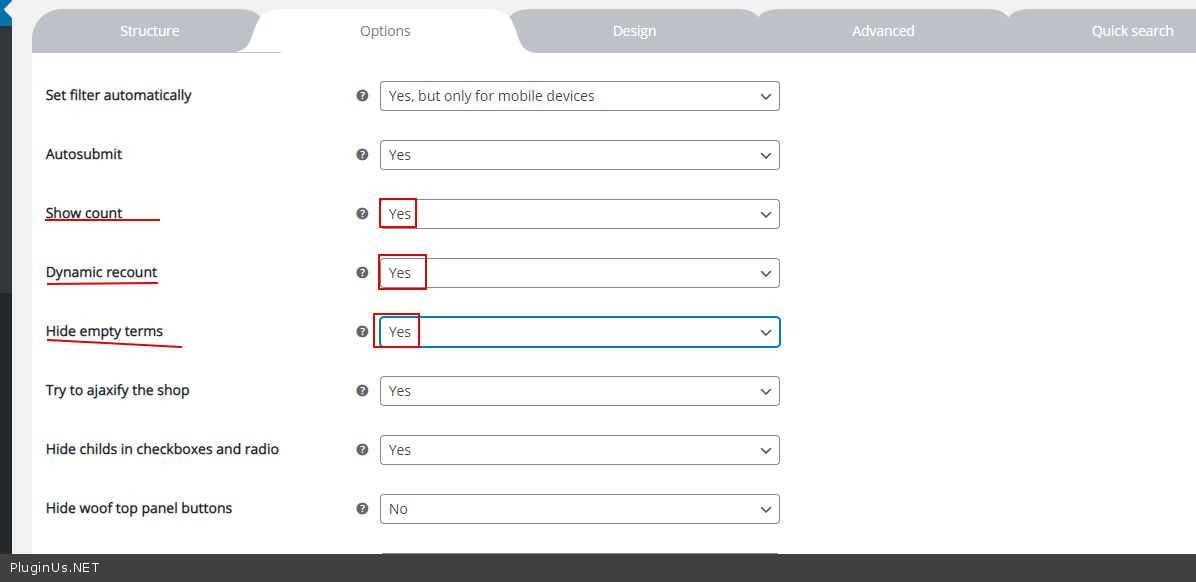Click help icon next to Show count

tap(362, 214)
